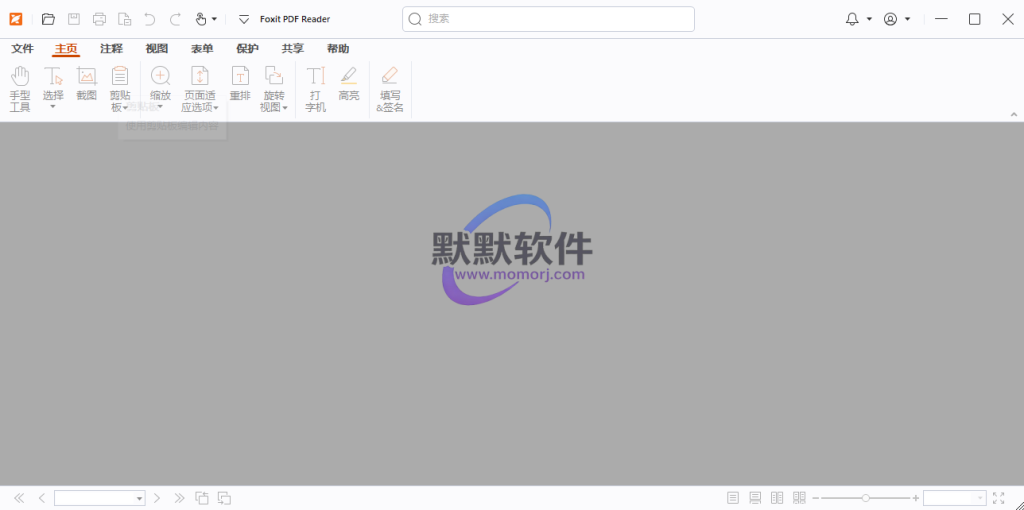Open the Help (帮助) tab
The height and width of the screenshot is (510, 1024).
(338, 48)
